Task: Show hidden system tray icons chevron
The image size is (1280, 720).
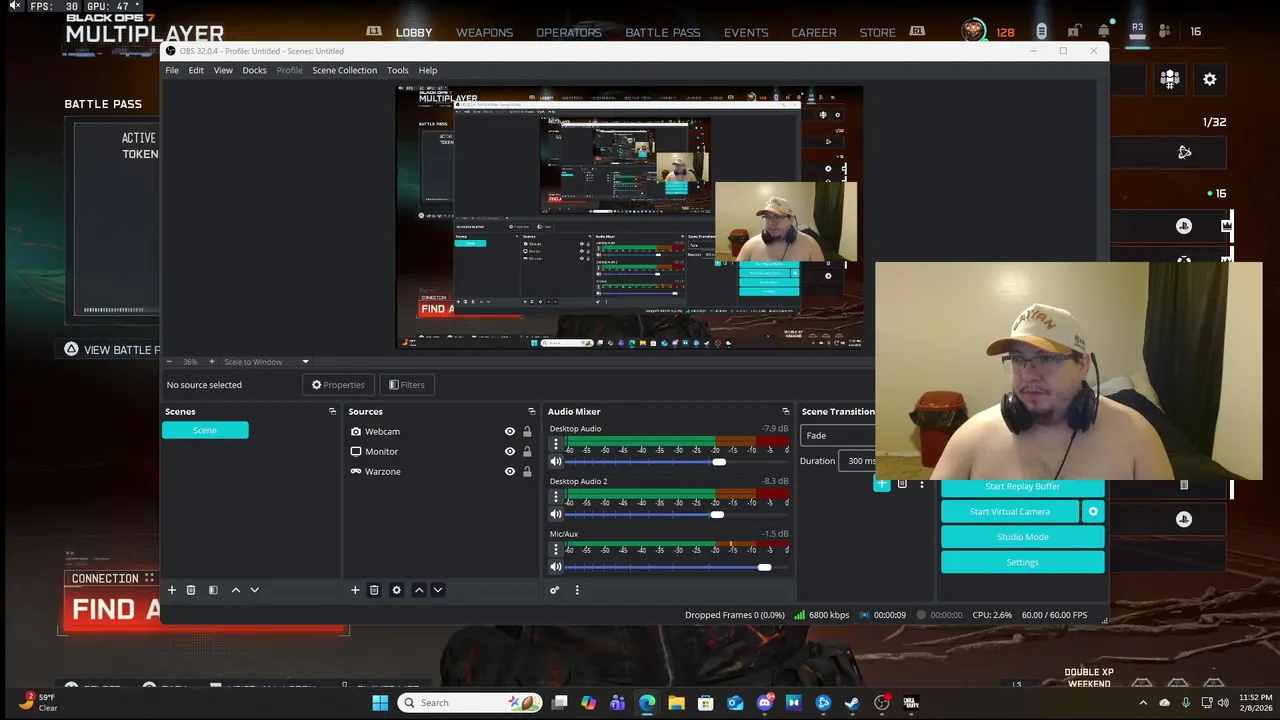Action: click(1143, 703)
